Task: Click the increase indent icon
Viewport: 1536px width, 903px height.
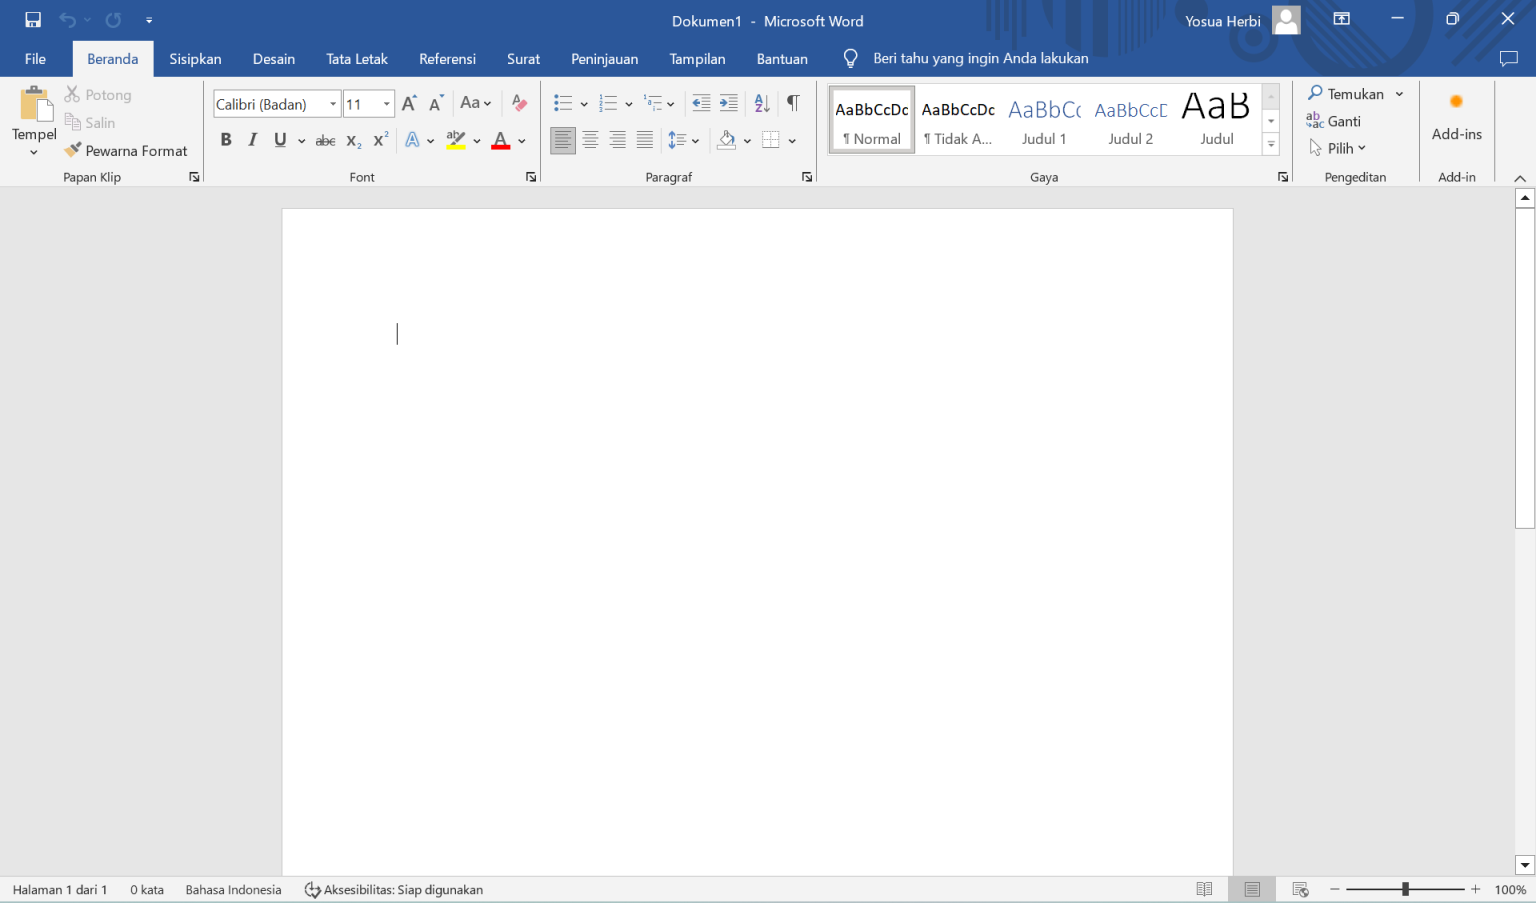Action: (729, 103)
